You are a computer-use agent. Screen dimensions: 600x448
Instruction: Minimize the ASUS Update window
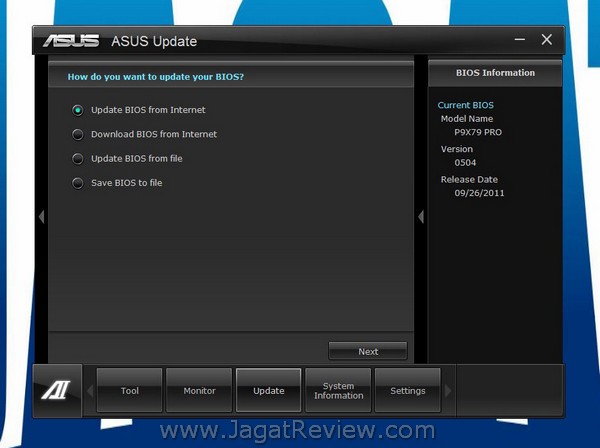pyautogui.click(x=520, y=40)
